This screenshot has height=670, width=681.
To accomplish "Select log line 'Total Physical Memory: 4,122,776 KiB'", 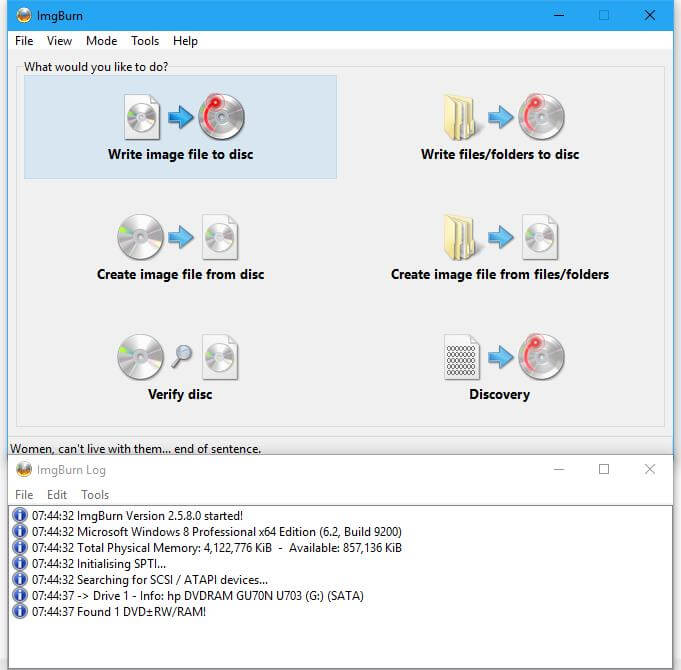I will [x=217, y=548].
